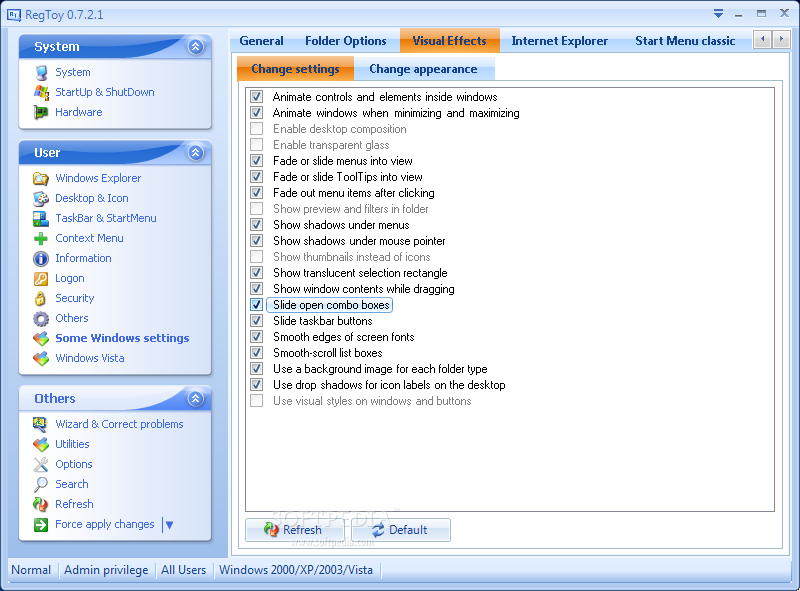Click the Desktop & Icon palette icon

tap(41, 198)
